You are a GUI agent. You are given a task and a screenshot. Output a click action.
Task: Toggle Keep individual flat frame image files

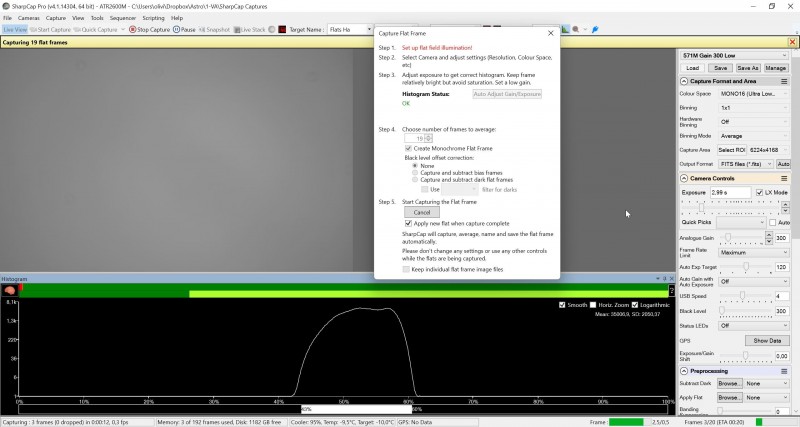pyautogui.click(x=406, y=269)
